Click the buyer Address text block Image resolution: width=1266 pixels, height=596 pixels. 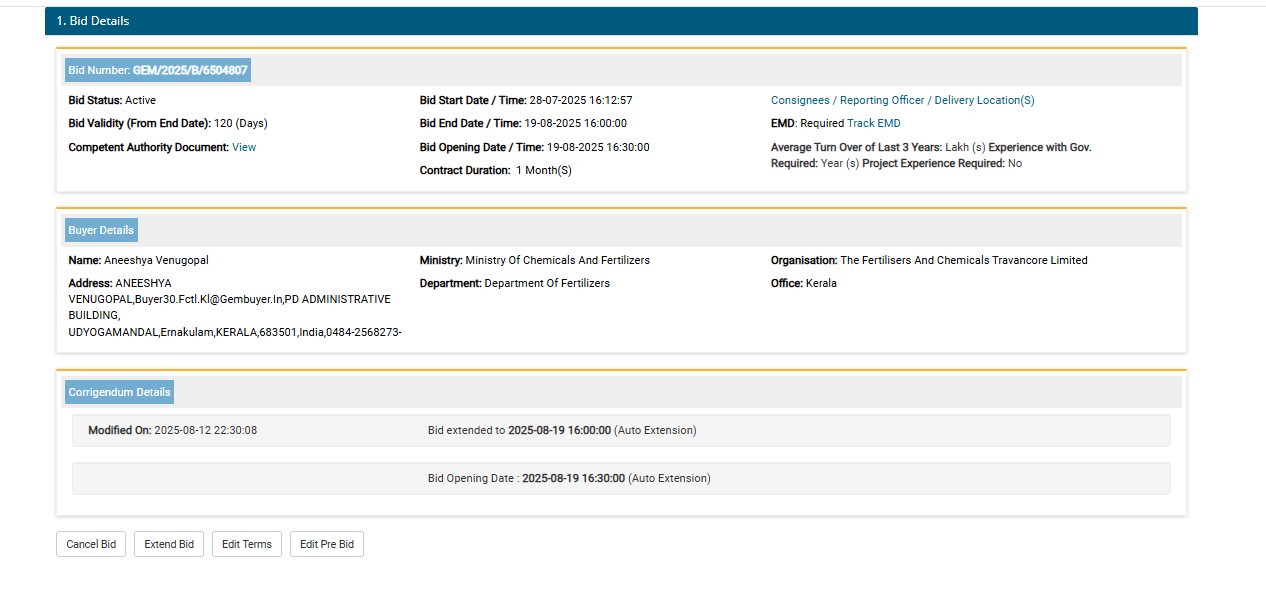click(x=235, y=307)
